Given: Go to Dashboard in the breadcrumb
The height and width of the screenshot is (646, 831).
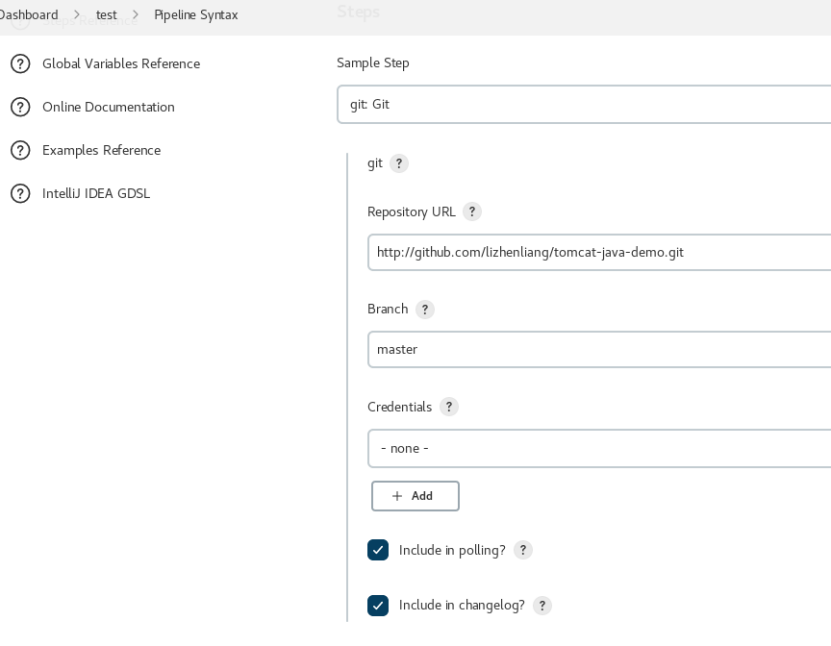Looking at the screenshot, I should tap(30, 15).
